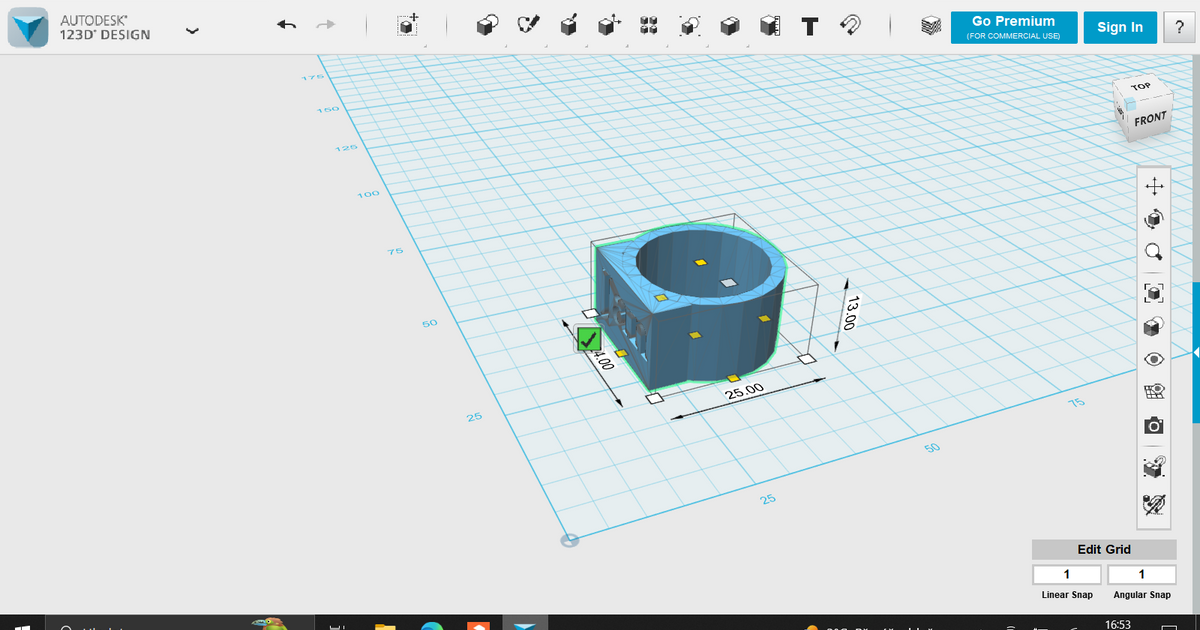Viewport: 1200px width, 630px height.
Task: Open the Materials panel icon
Action: click(931, 27)
